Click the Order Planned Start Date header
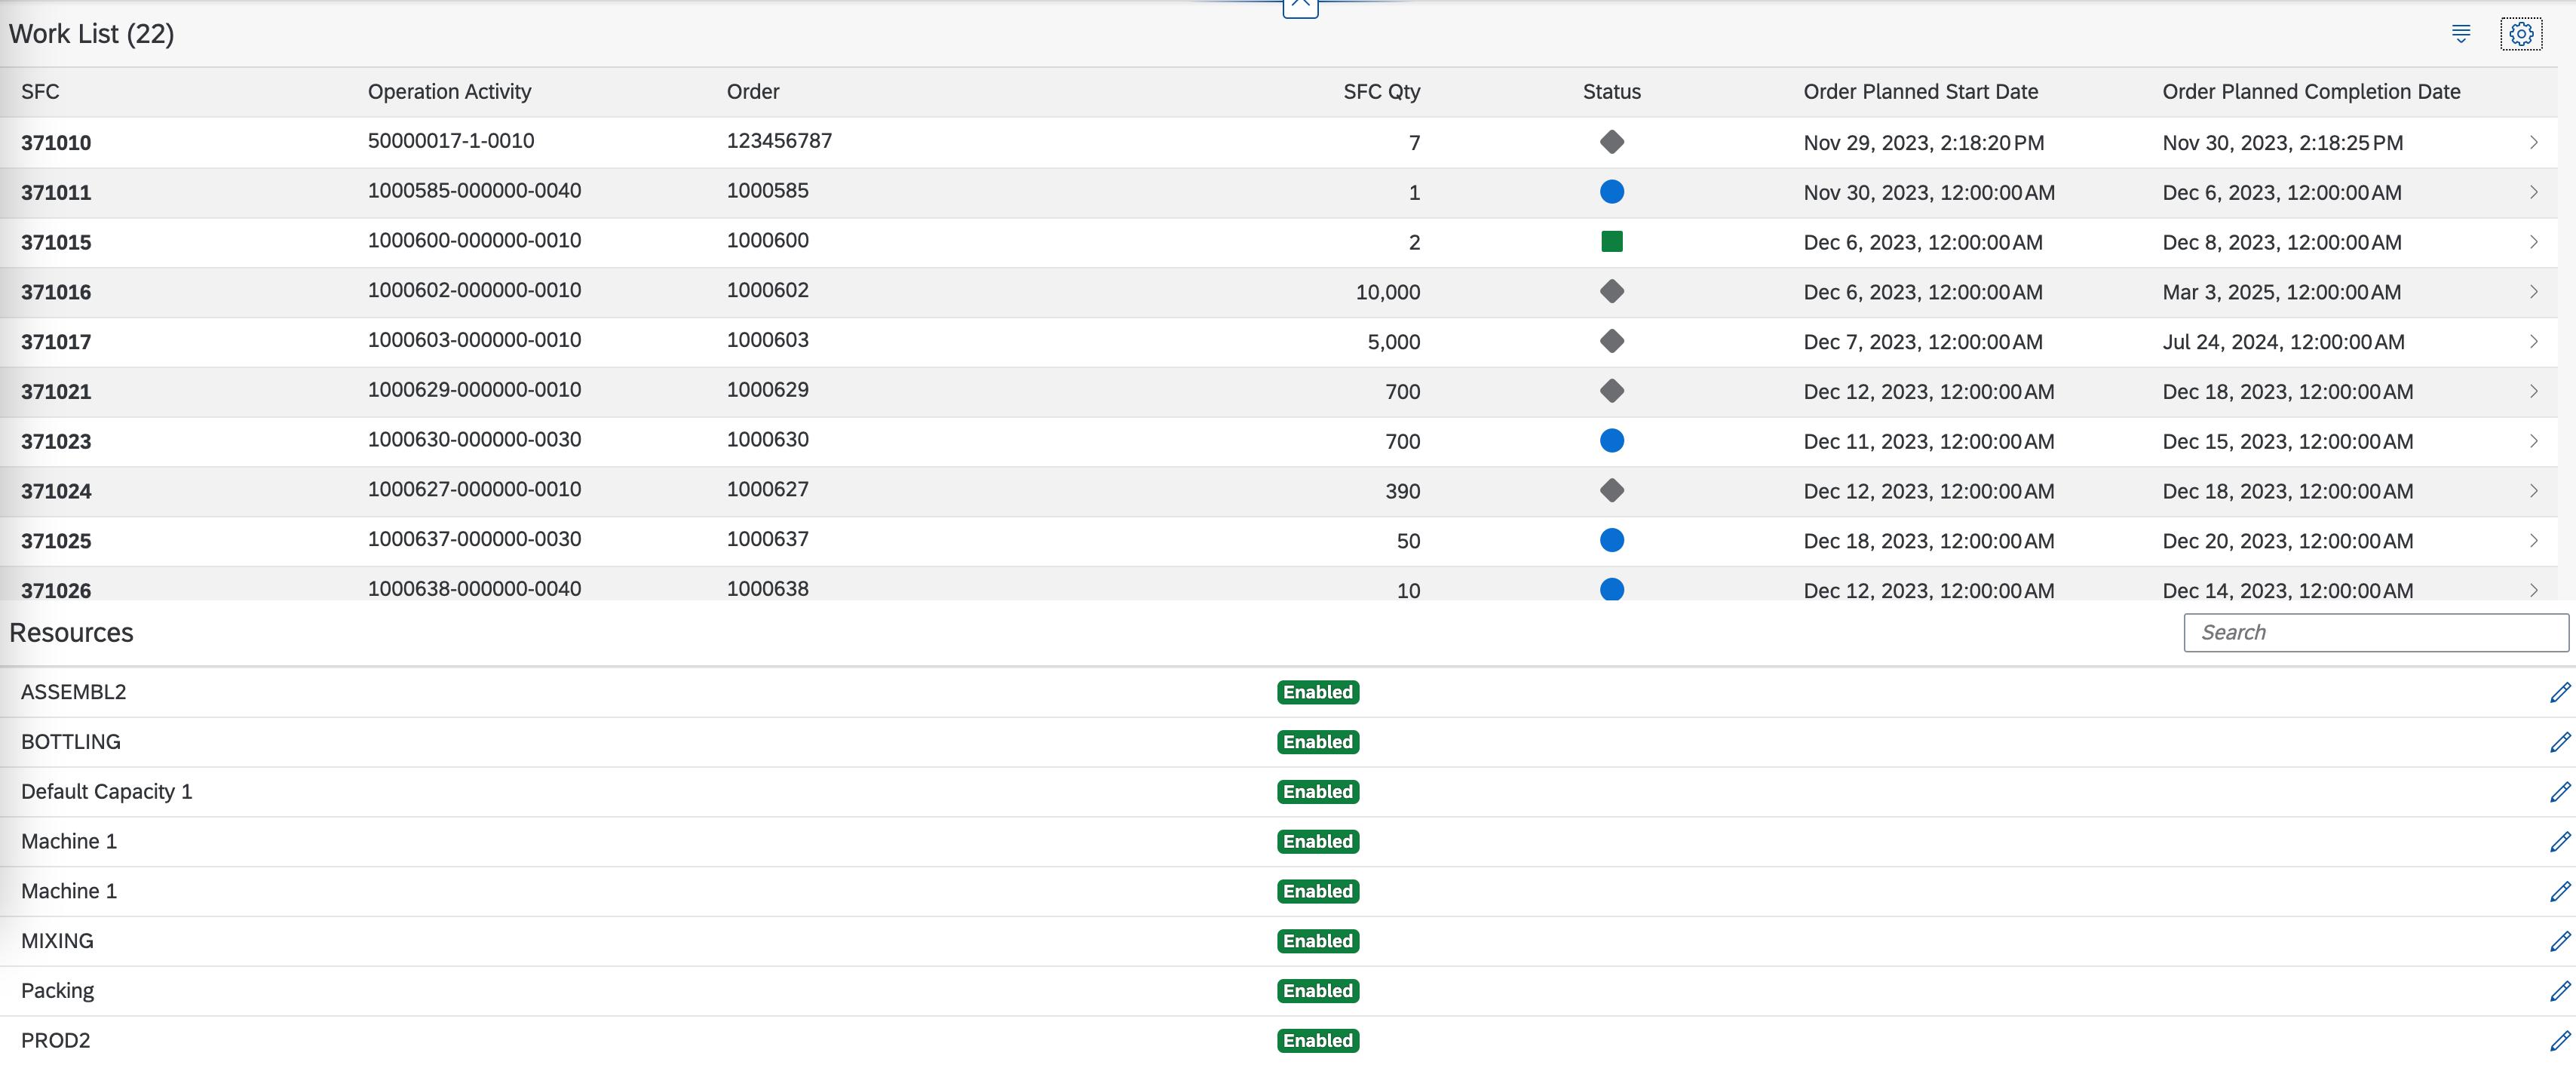 [x=1920, y=92]
